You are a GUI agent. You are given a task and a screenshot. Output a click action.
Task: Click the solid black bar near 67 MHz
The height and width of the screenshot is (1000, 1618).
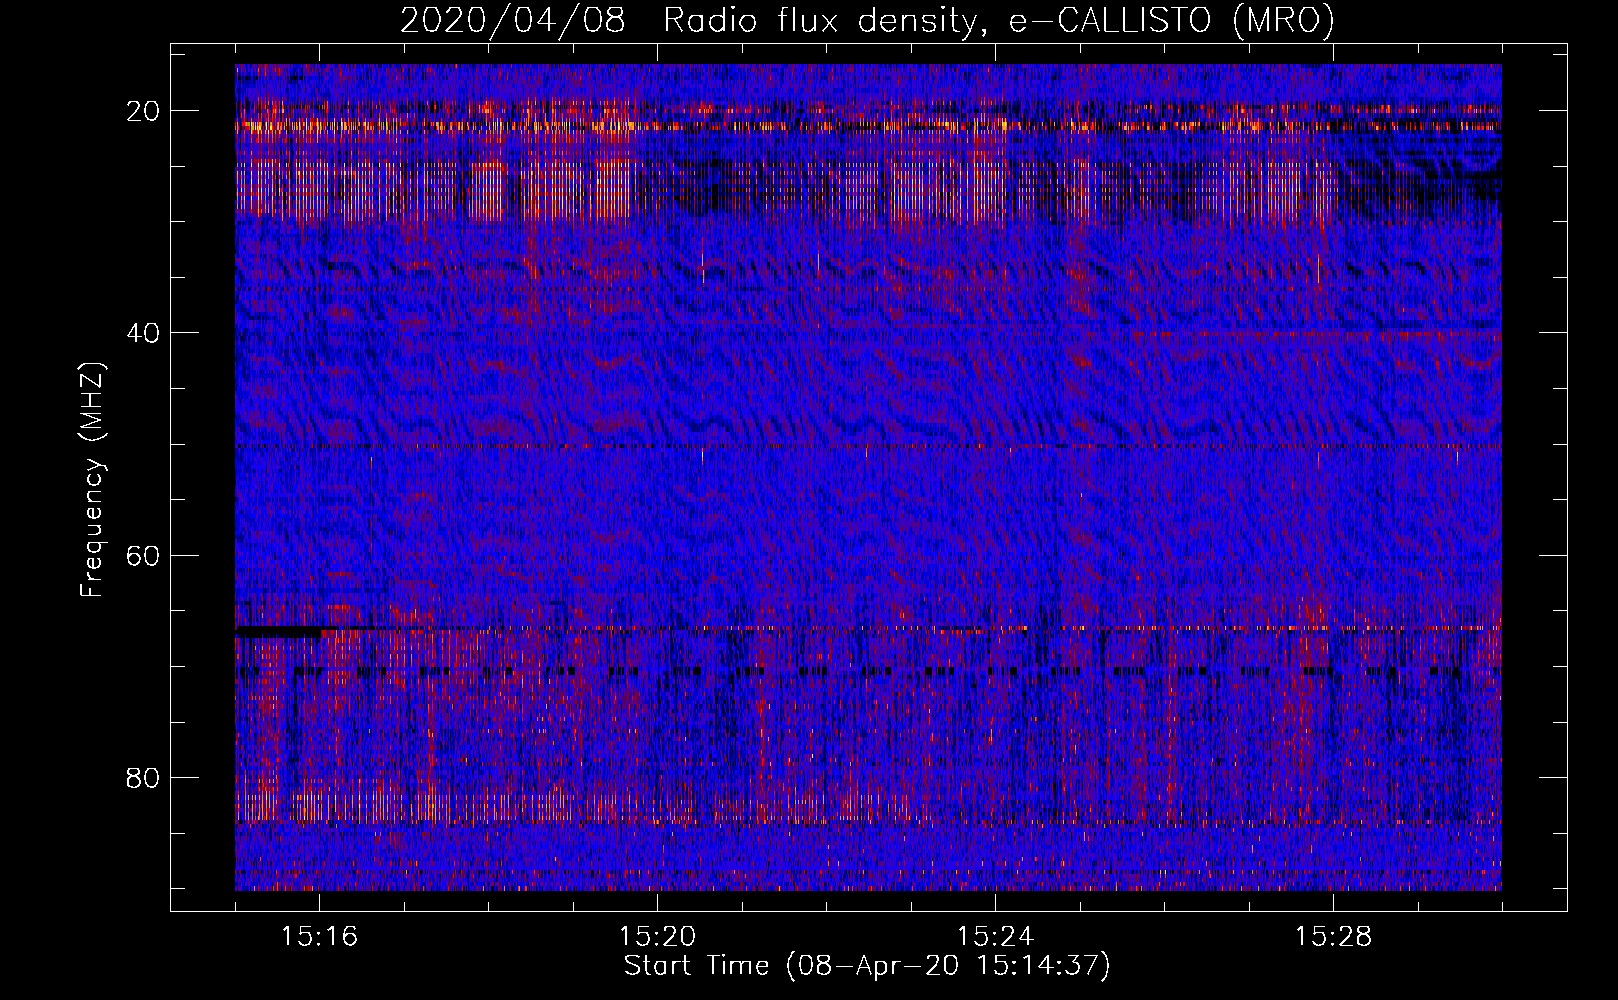click(278, 632)
